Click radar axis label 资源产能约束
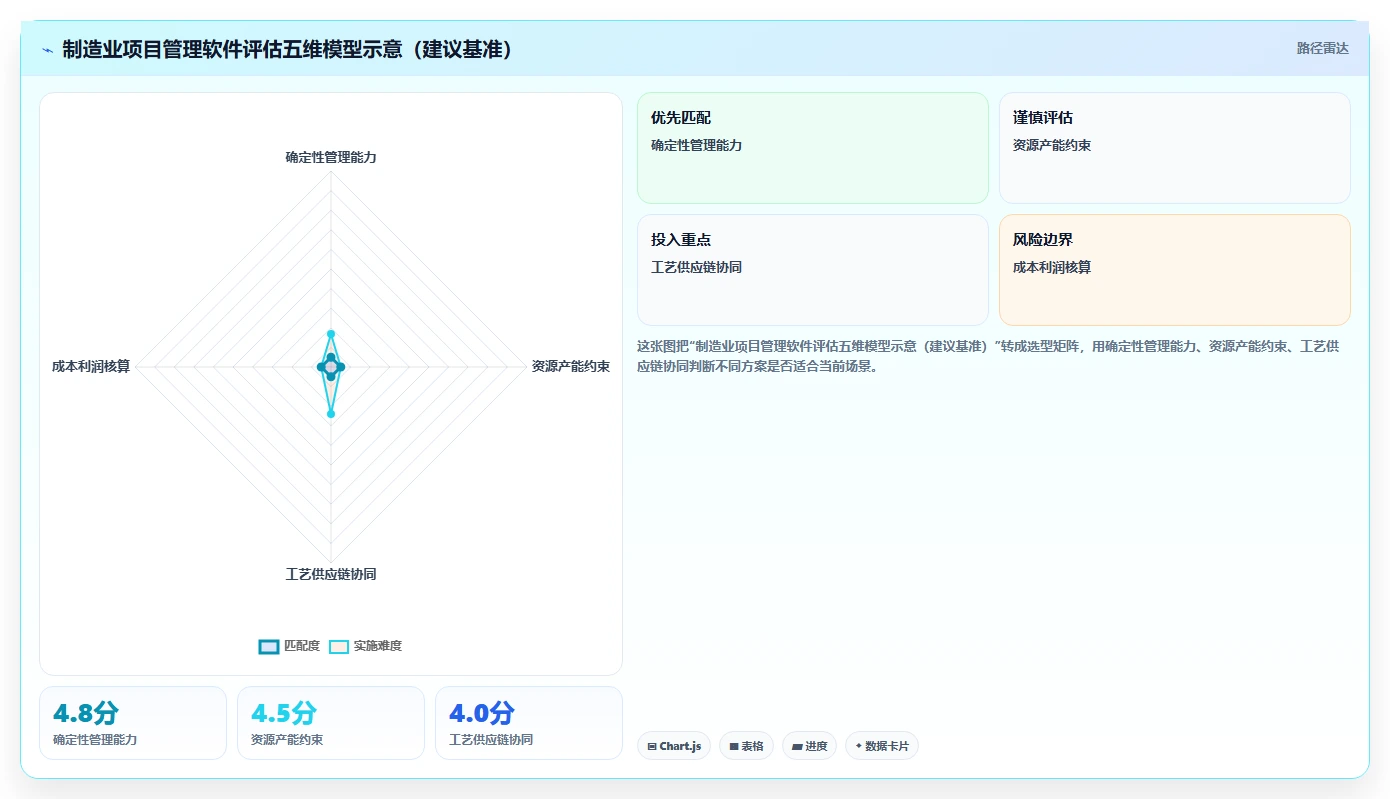This screenshot has width=1390, height=799. pos(571,367)
